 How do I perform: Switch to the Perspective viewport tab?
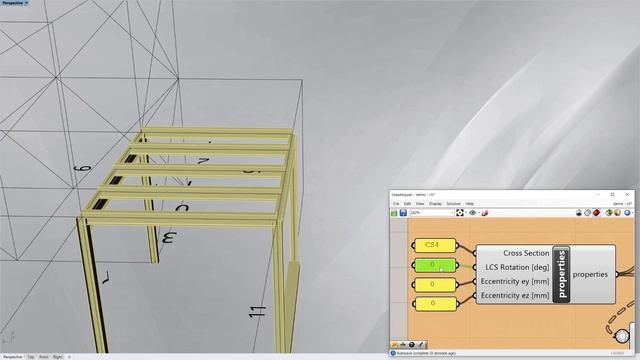pos(13,357)
